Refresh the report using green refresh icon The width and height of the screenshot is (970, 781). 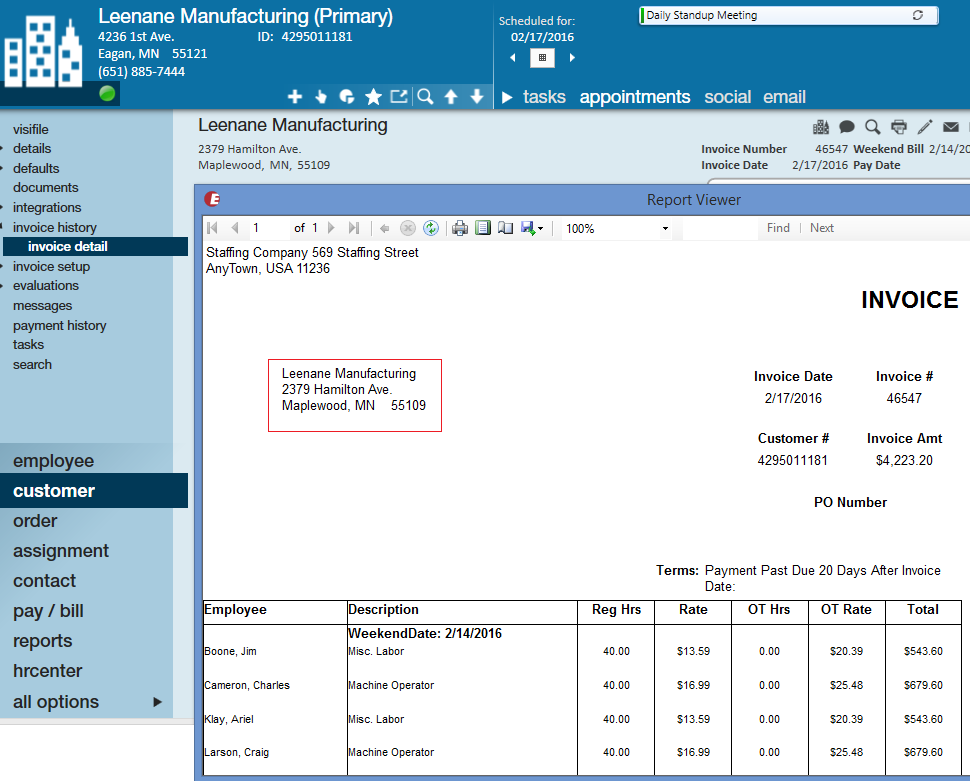pos(431,228)
